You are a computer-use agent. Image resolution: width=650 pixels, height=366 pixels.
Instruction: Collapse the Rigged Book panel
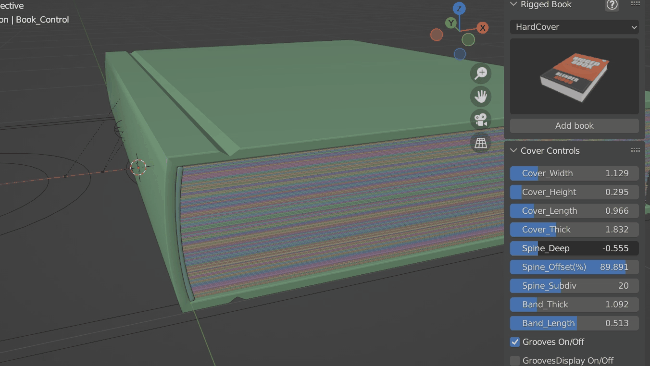pyautogui.click(x=514, y=4)
